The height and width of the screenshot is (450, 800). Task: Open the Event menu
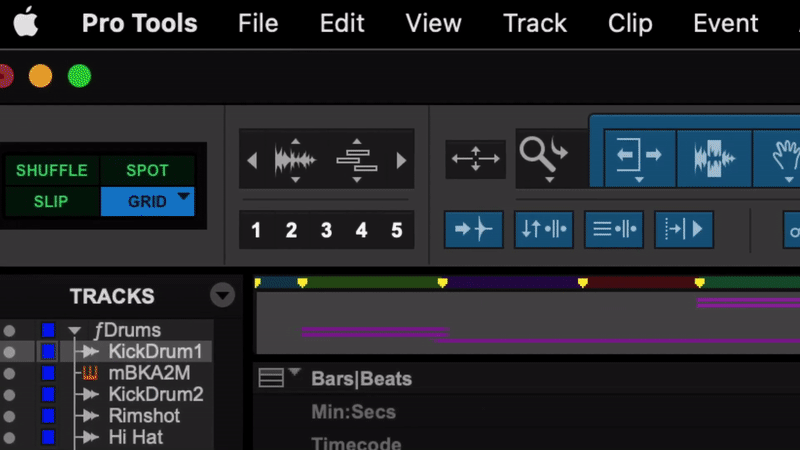(x=726, y=23)
